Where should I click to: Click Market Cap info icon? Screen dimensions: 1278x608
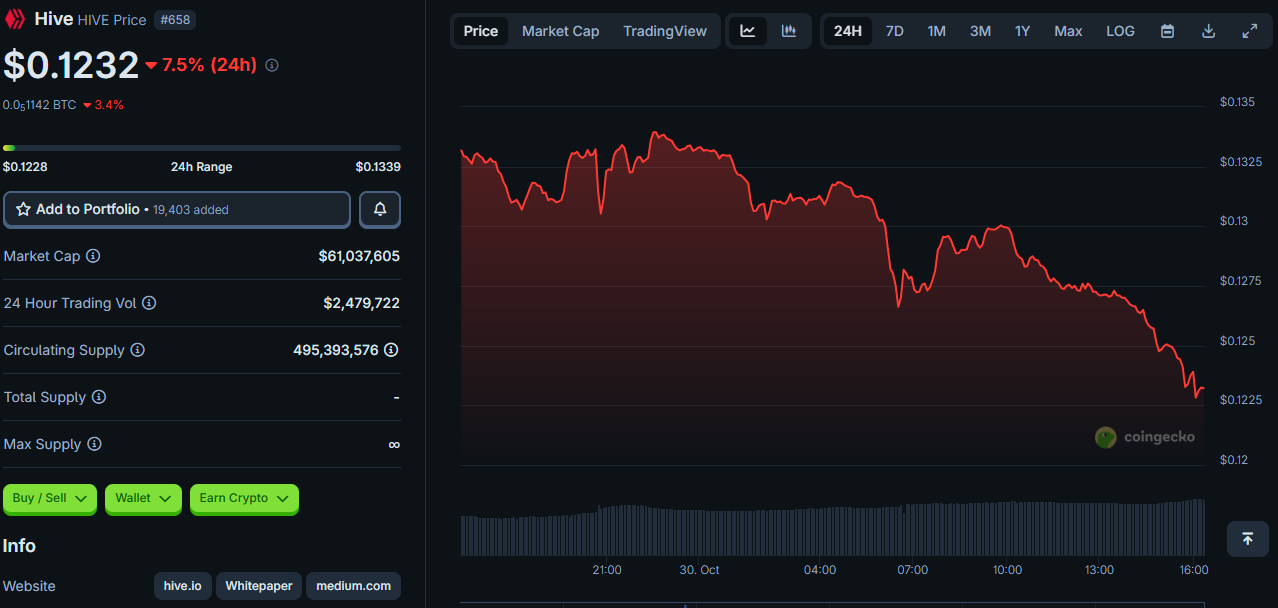click(x=93, y=256)
